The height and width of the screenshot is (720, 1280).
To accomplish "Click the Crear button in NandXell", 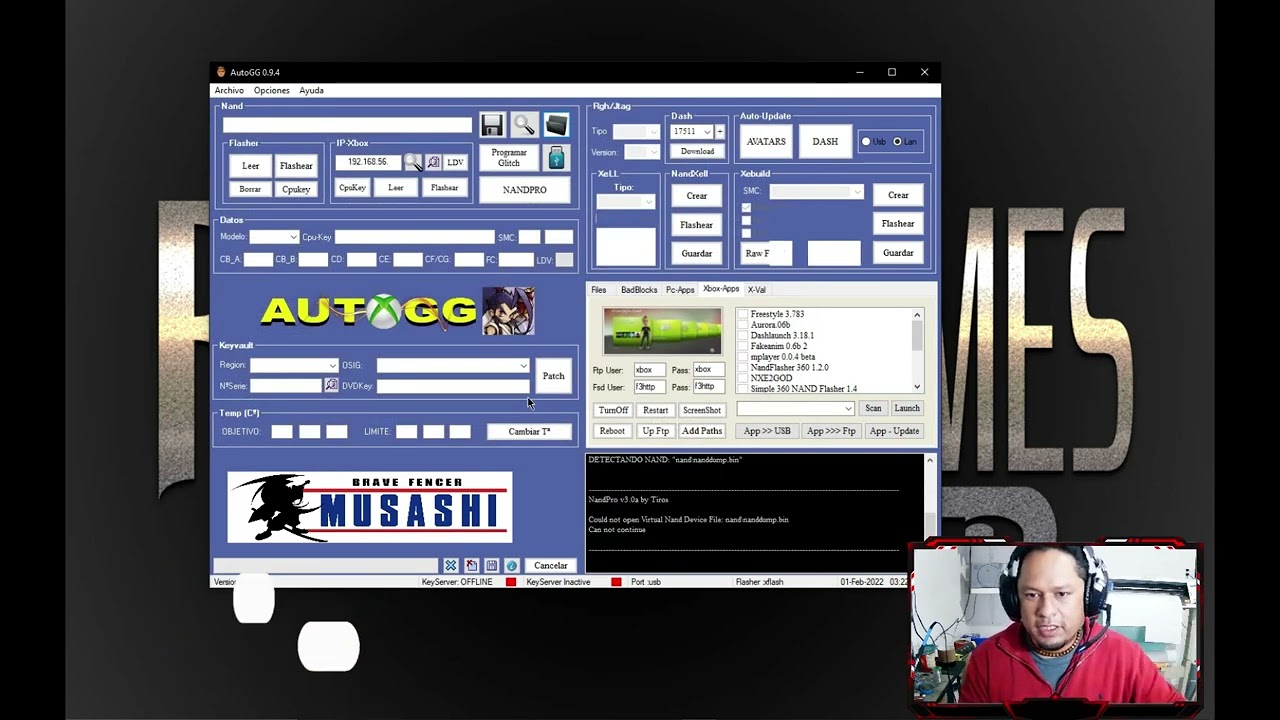I will point(697,196).
